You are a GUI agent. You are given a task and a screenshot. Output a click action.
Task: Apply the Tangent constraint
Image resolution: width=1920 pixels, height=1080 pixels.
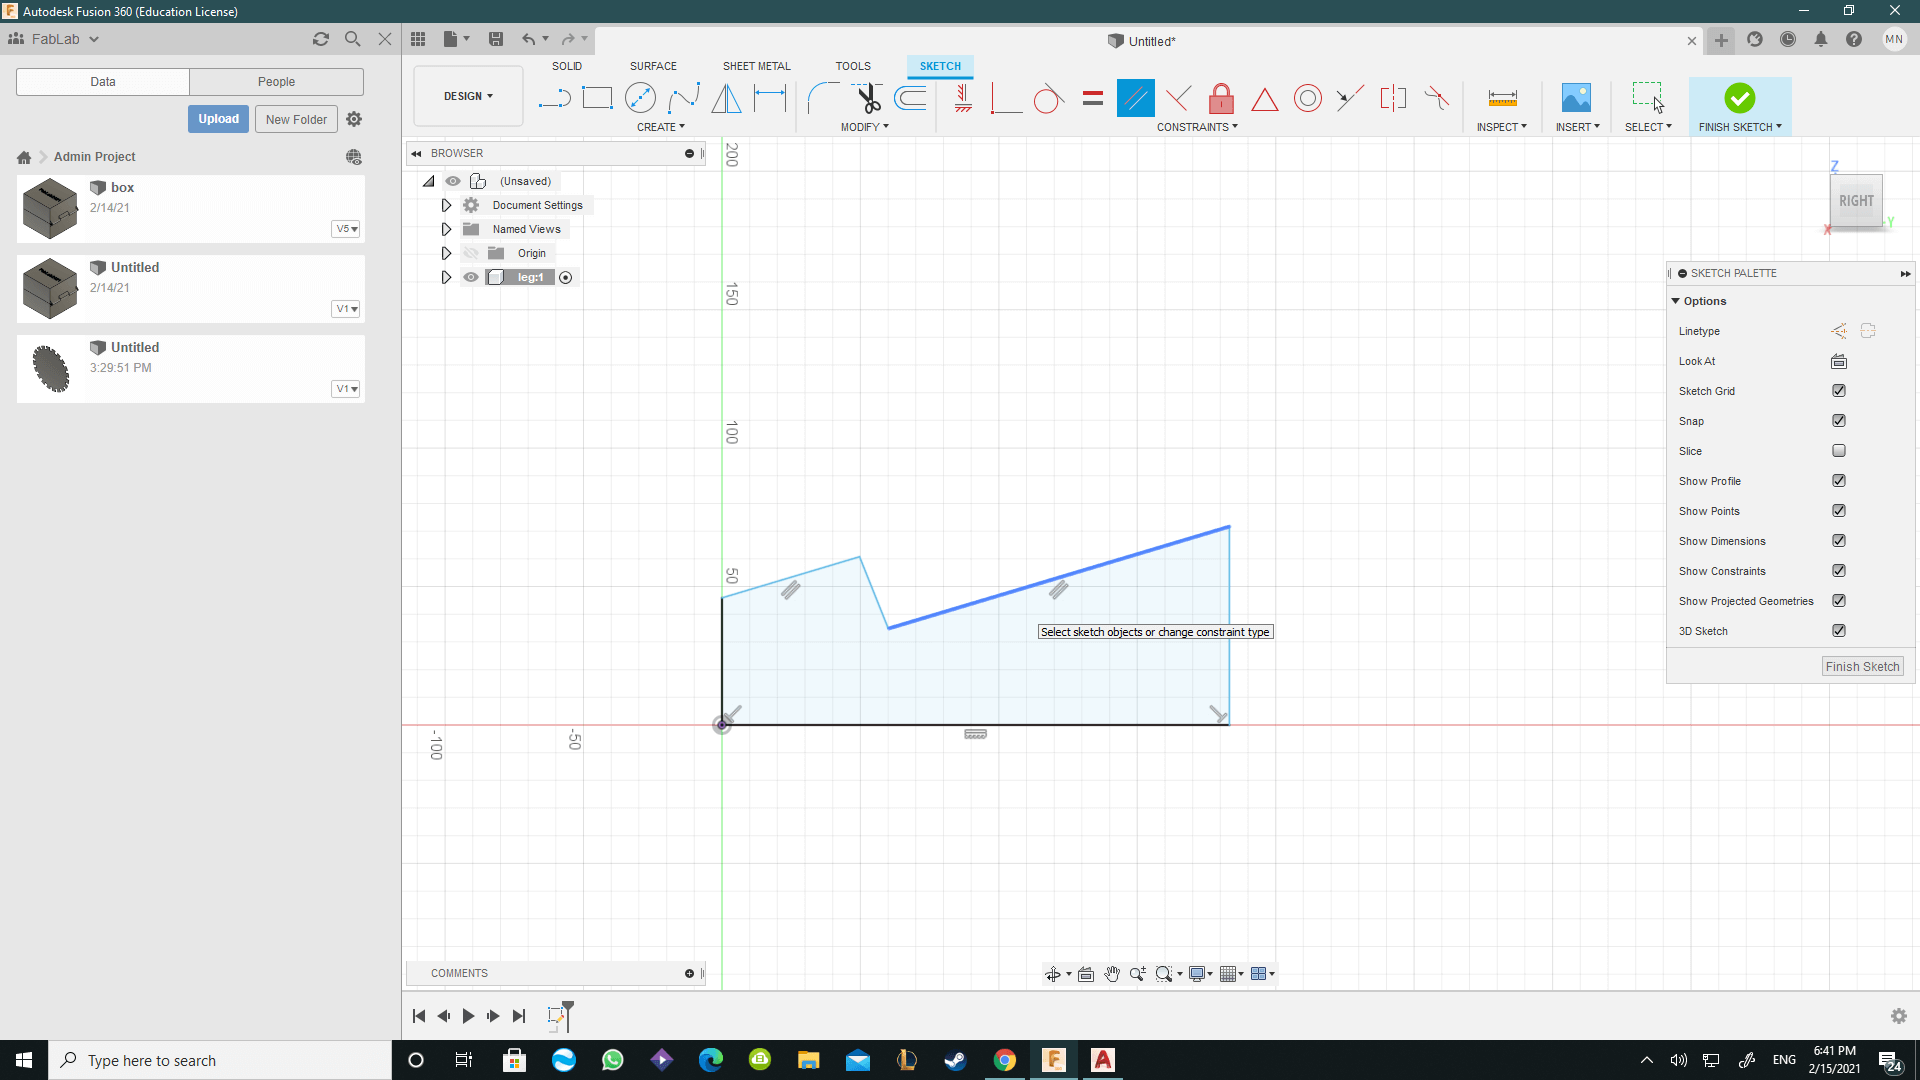pos(1048,98)
